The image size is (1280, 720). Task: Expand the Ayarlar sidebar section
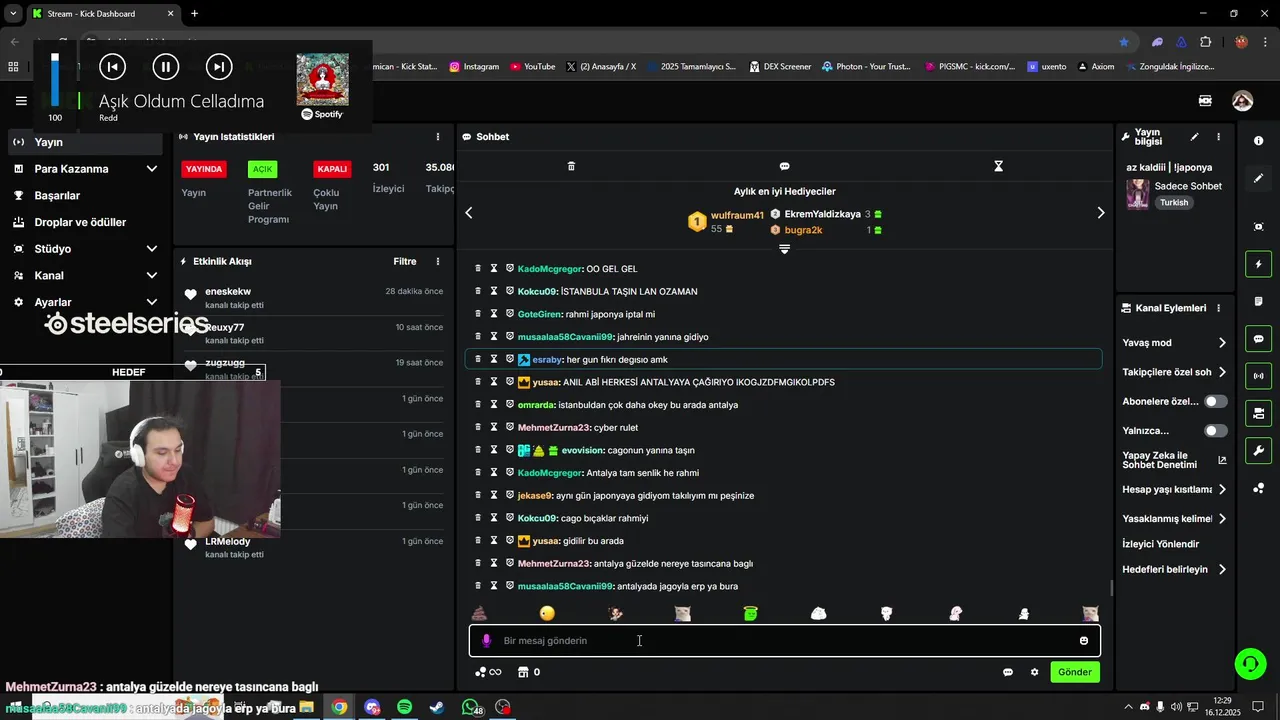85,302
